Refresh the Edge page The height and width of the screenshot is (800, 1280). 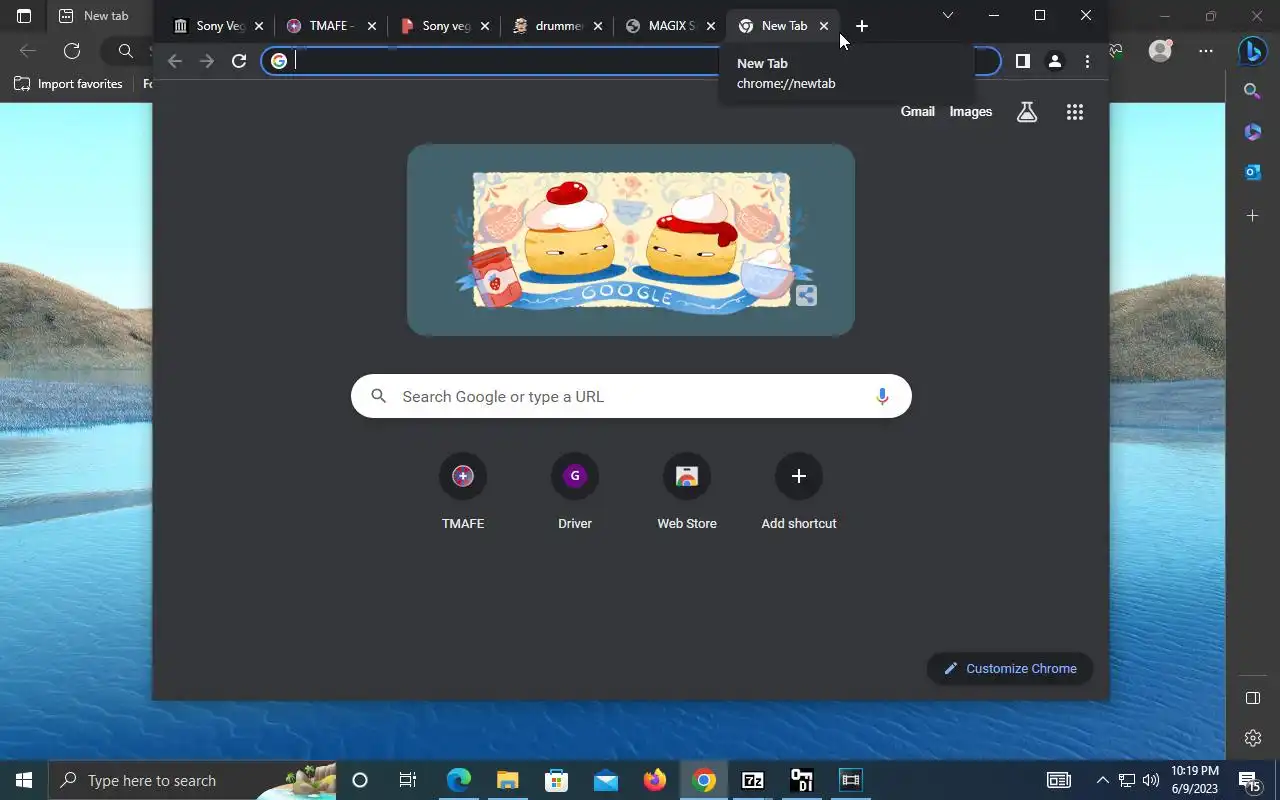pyautogui.click(x=72, y=51)
